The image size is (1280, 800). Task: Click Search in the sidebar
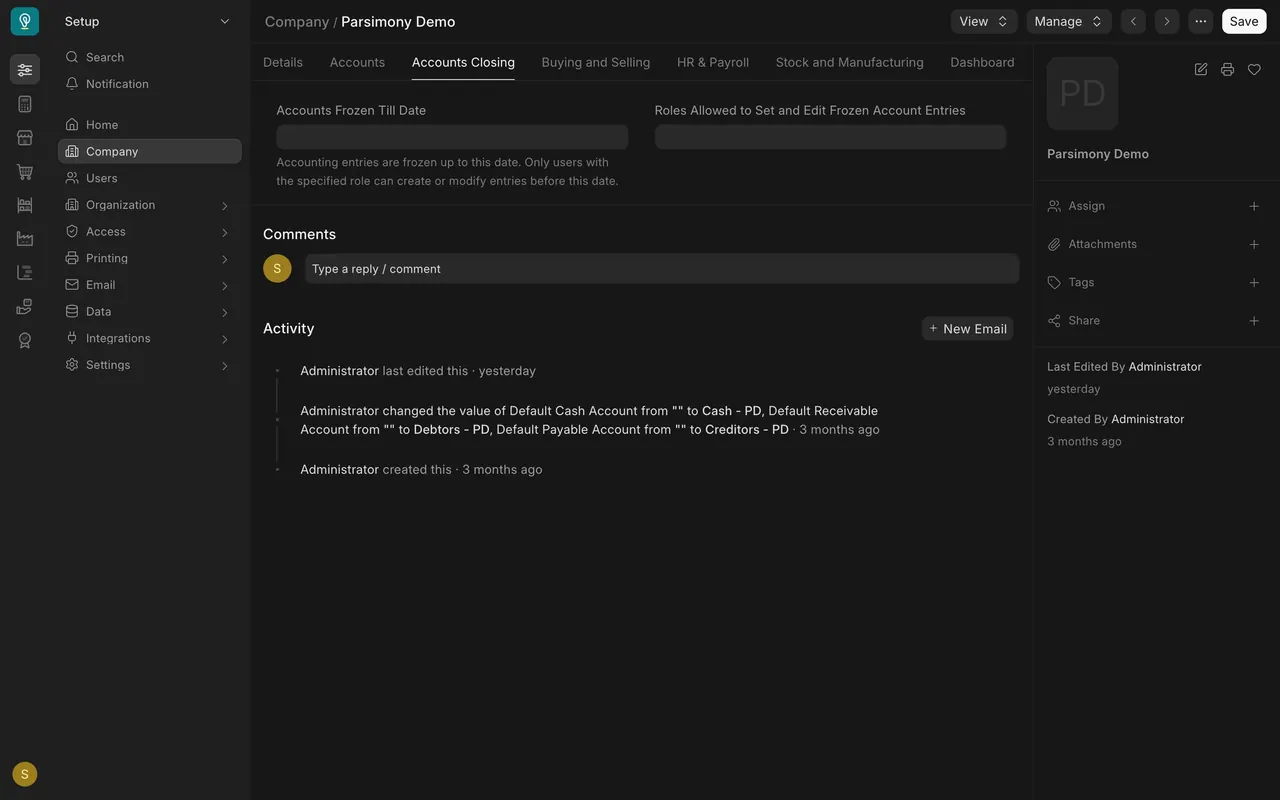(150, 57)
